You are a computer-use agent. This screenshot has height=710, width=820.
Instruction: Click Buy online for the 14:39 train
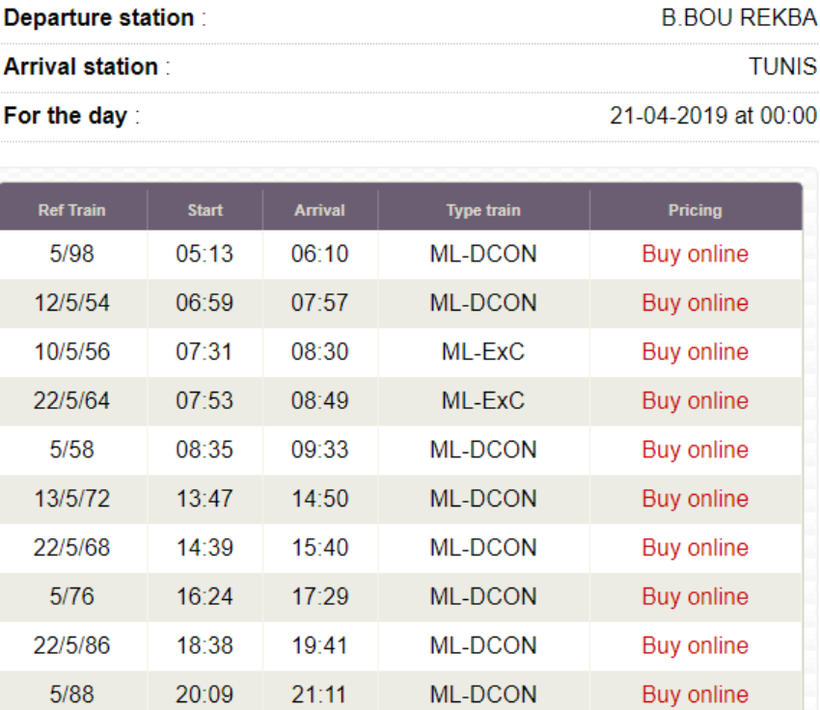tap(695, 548)
